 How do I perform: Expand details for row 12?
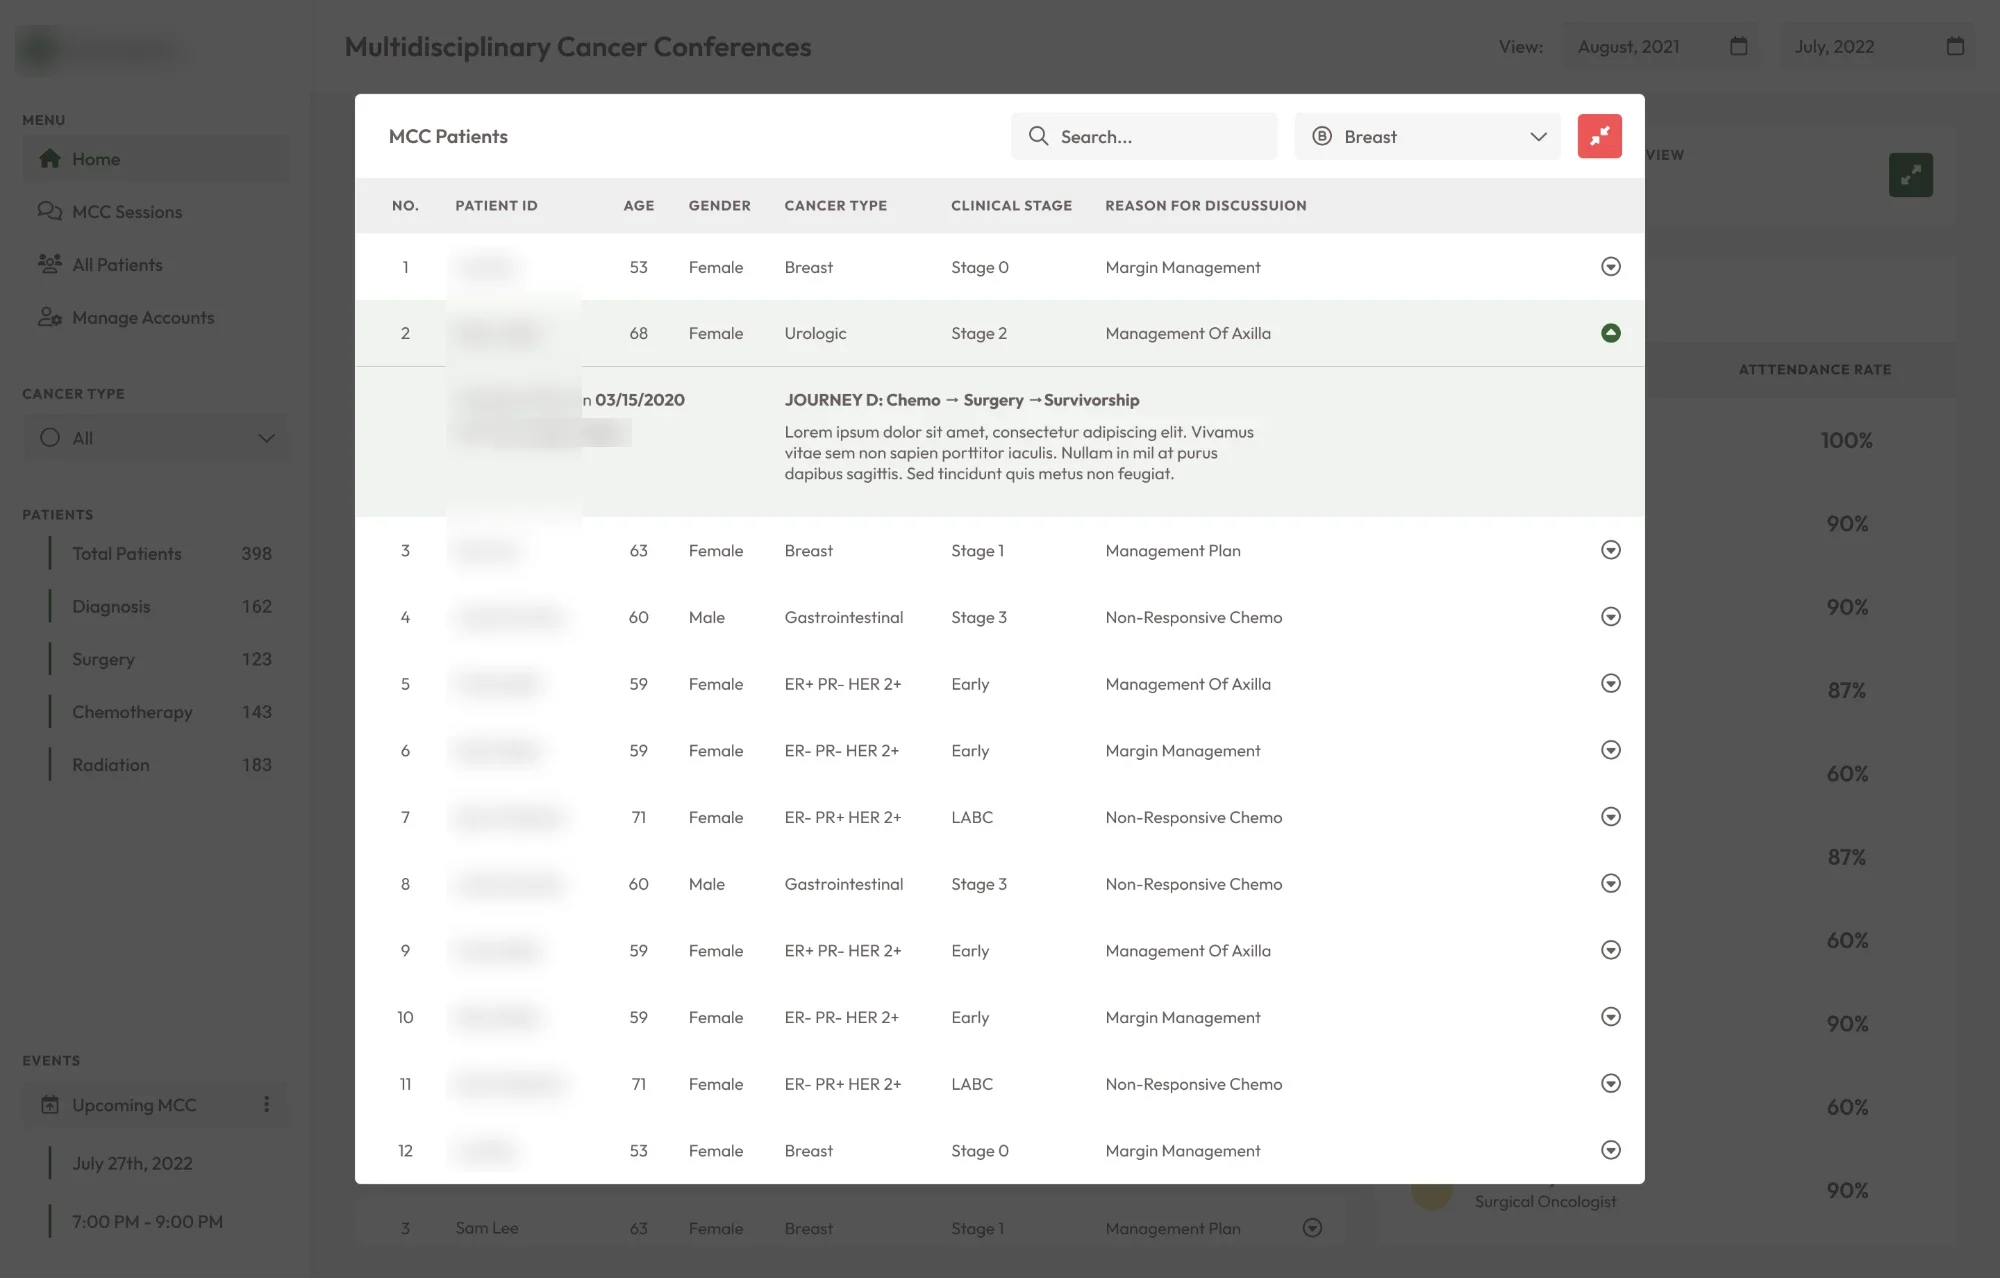pos(1610,1150)
